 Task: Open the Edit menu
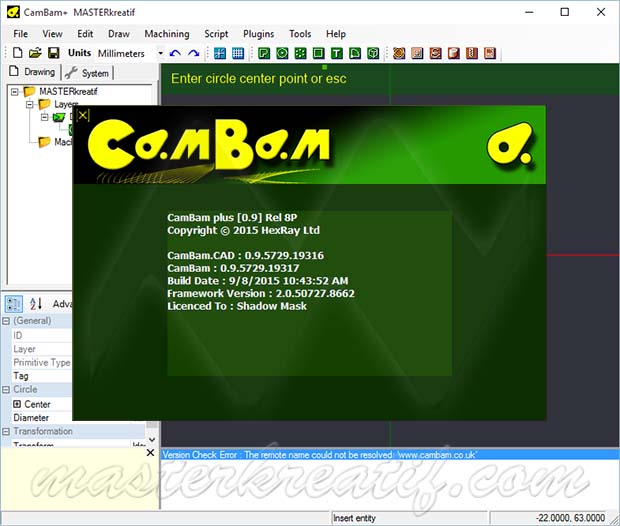pos(85,34)
